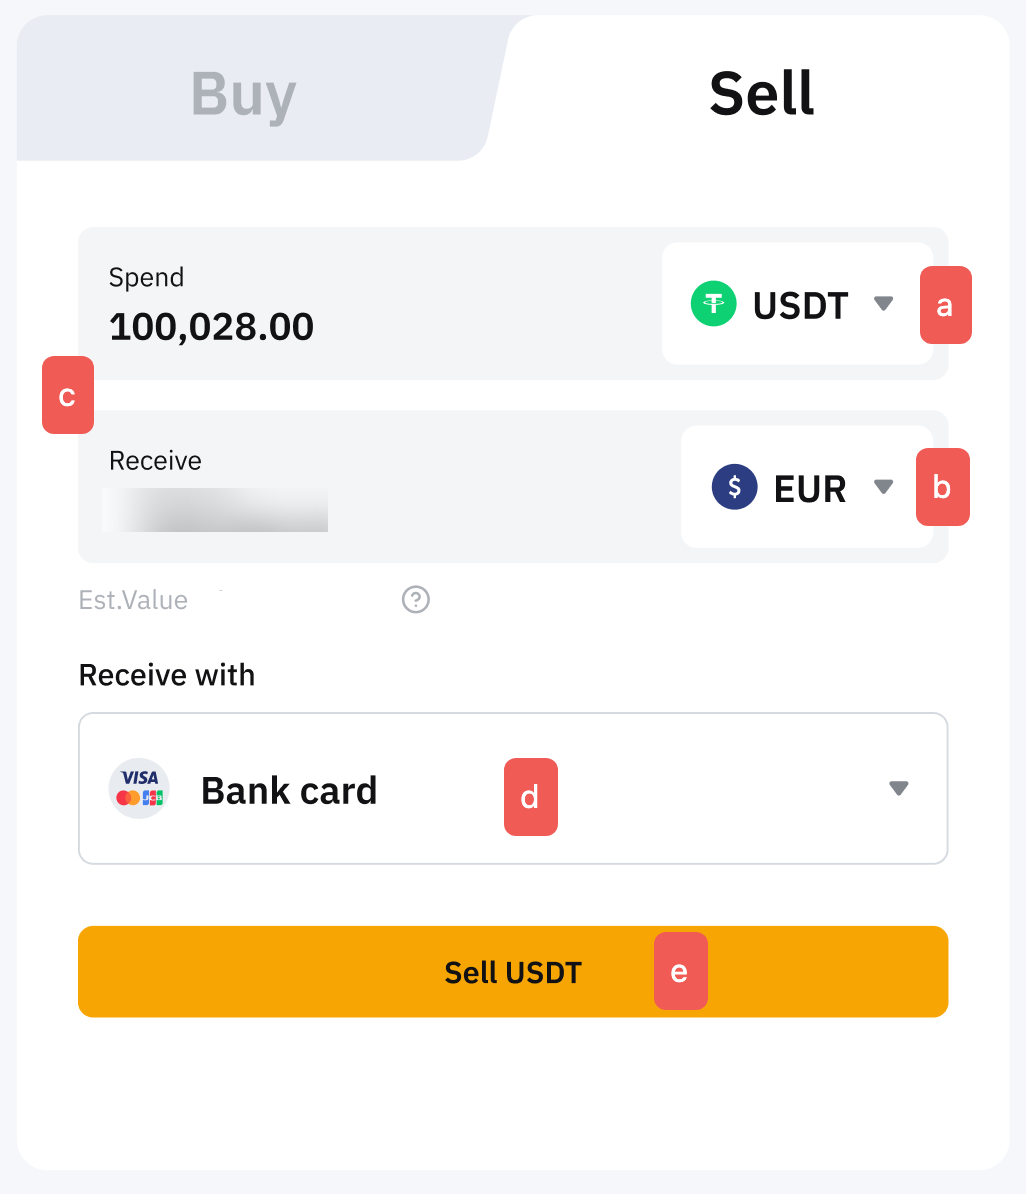This screenshot has height=1194, width=1026.
Task: Click the Bank card payment method text
Action: (x=289, y=791)
